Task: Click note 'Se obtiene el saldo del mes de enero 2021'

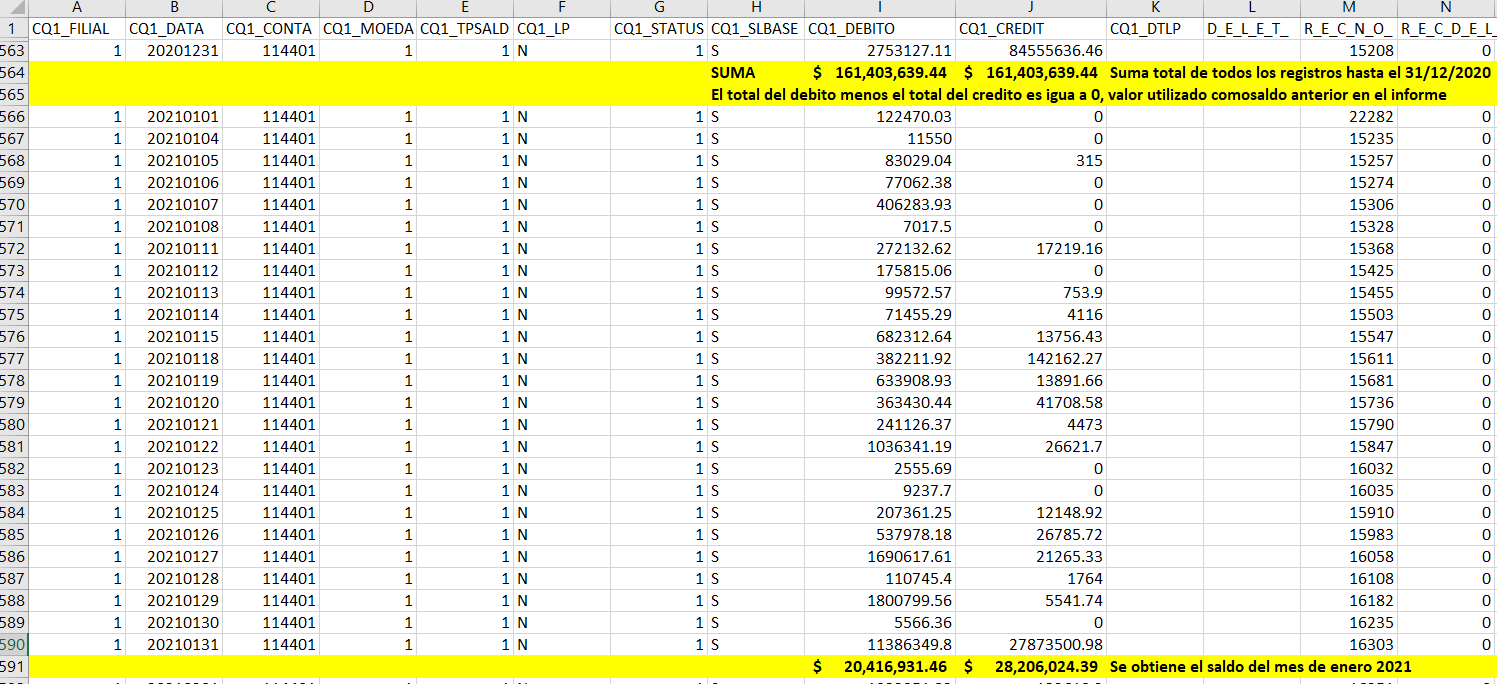Action: pyautogui.click(x=1260, y=667)
